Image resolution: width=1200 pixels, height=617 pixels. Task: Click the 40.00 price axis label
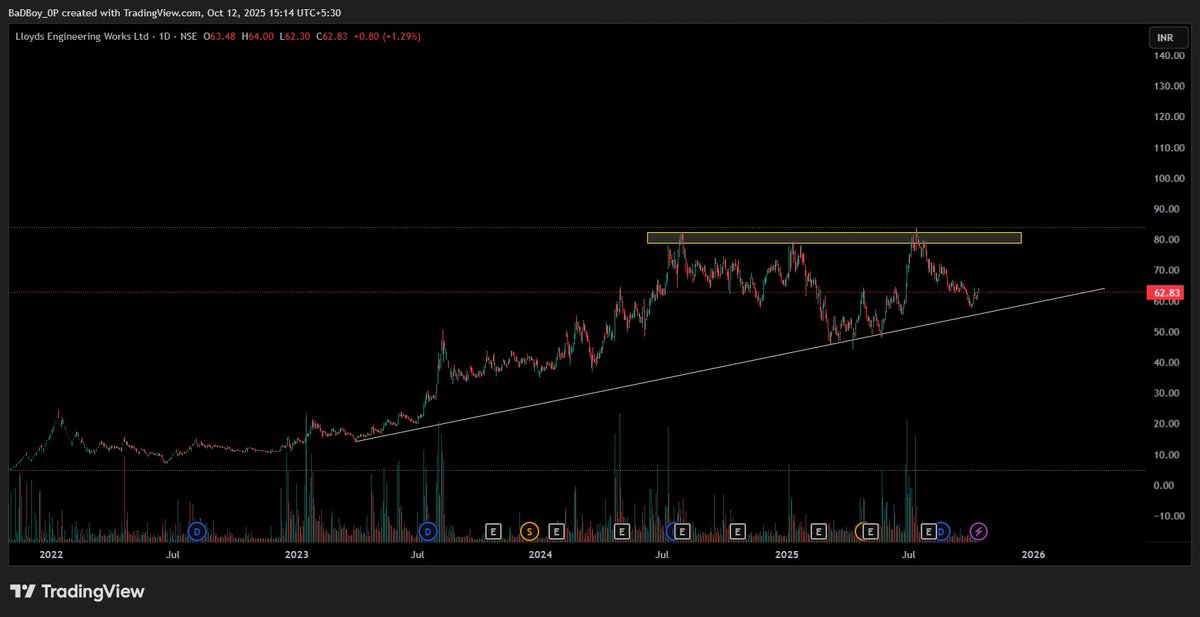click(x=1167, y=363)
